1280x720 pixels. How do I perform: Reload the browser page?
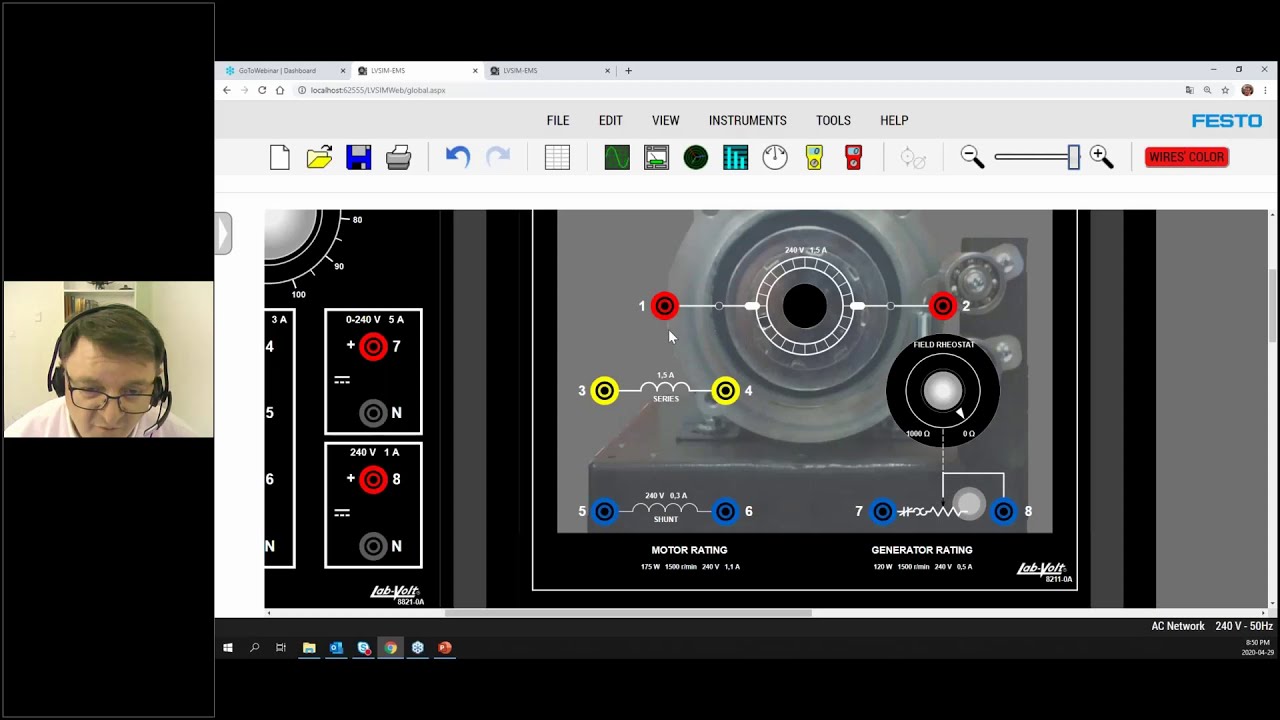[x=262, y=90]
